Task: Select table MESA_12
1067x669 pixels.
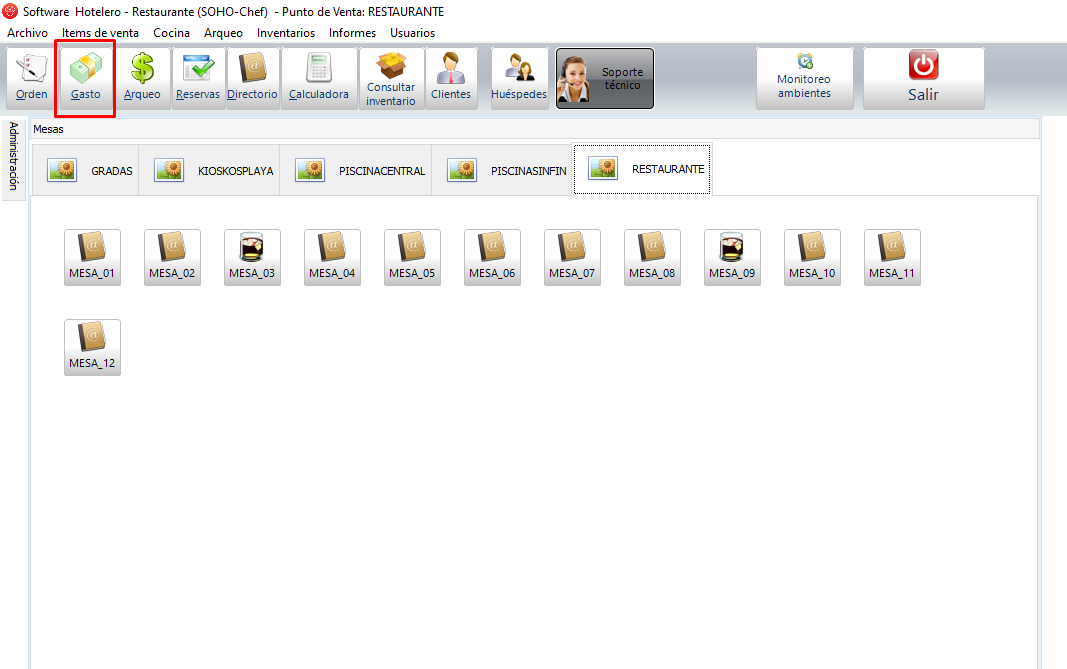Action: pos(92,347)
